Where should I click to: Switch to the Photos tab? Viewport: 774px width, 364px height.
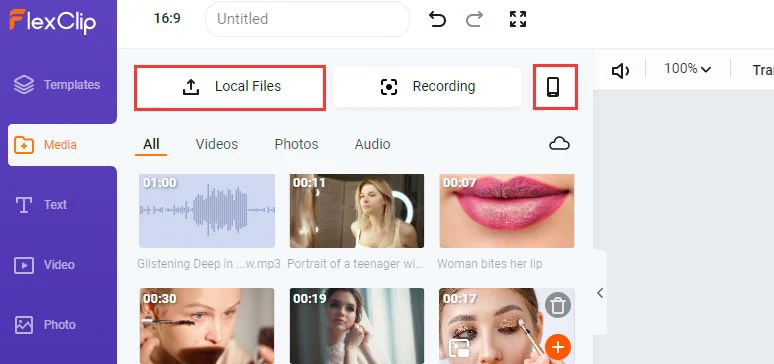(x=296, y=144)
